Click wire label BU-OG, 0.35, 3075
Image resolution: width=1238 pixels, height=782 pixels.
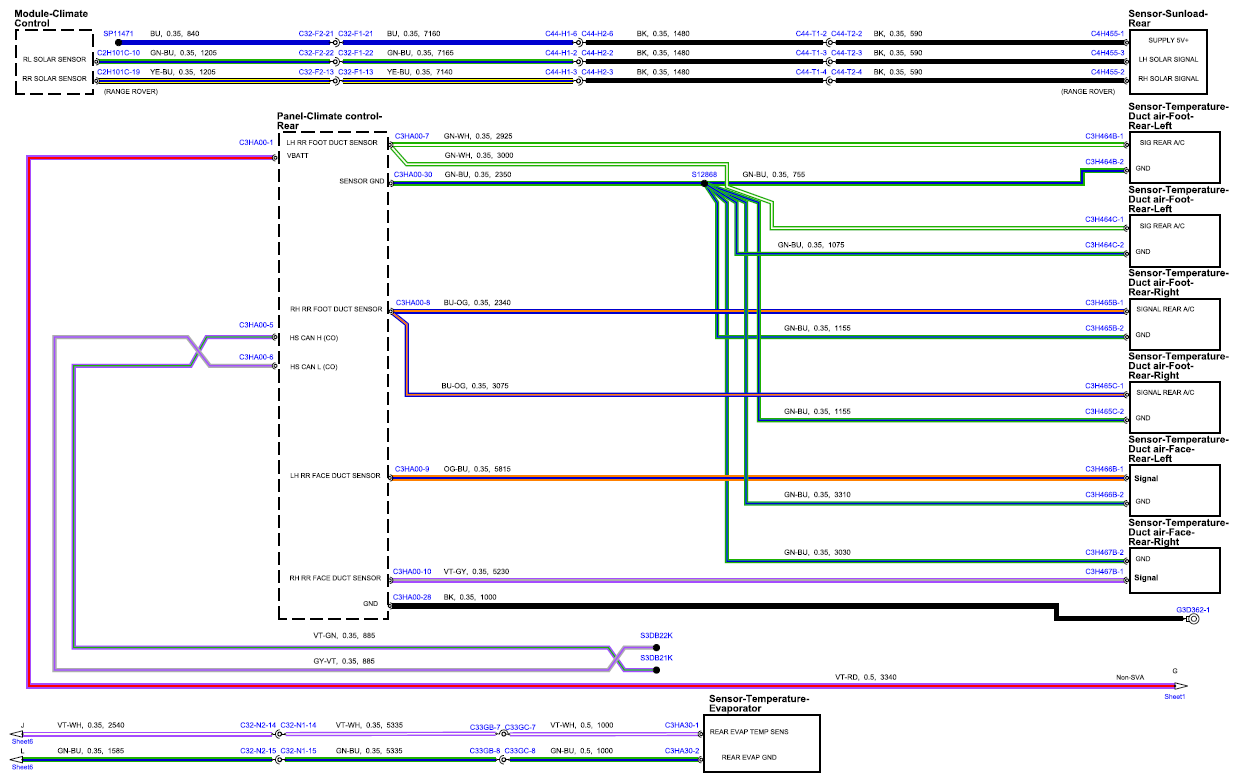(475, 385)
